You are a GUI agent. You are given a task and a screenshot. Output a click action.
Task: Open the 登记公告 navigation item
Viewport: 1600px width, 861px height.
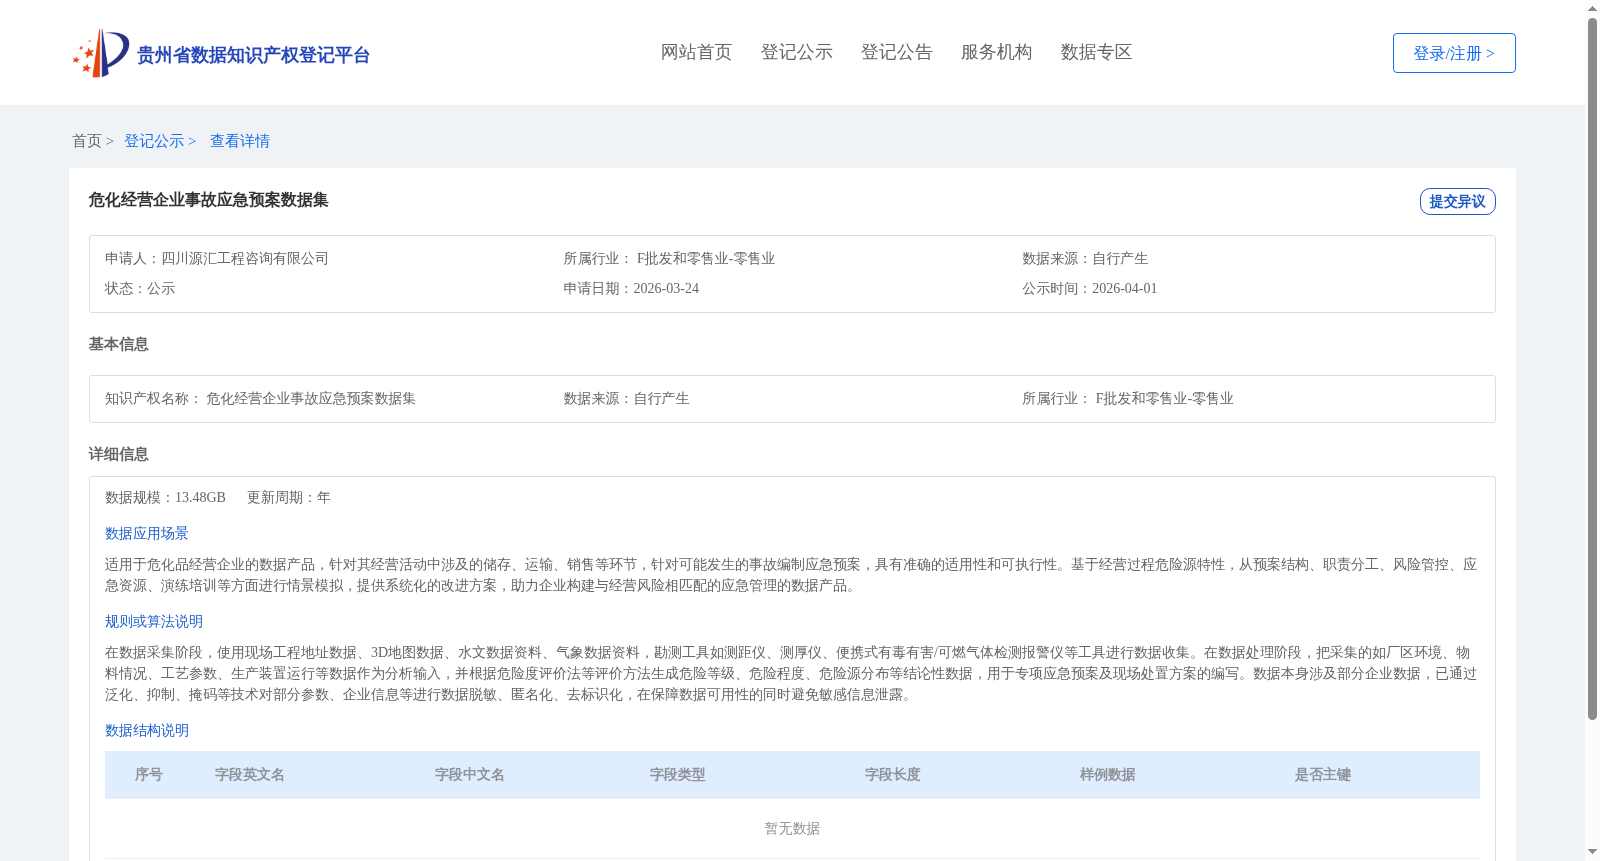(896, 52)
